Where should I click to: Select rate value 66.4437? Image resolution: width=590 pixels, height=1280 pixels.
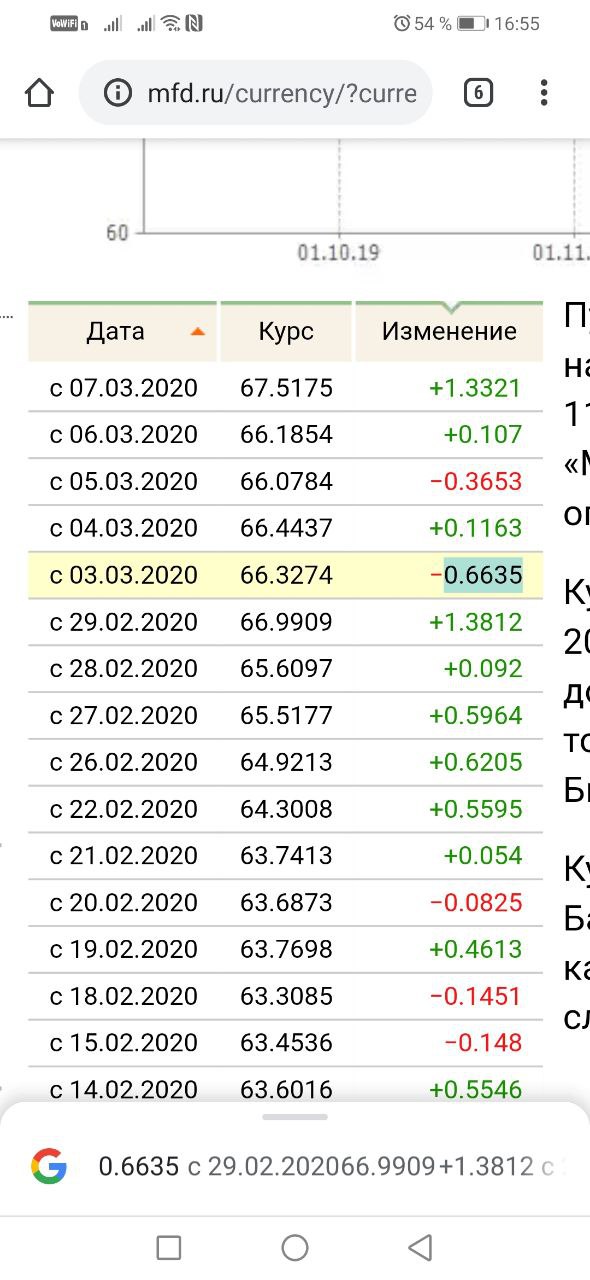[286, 528]
